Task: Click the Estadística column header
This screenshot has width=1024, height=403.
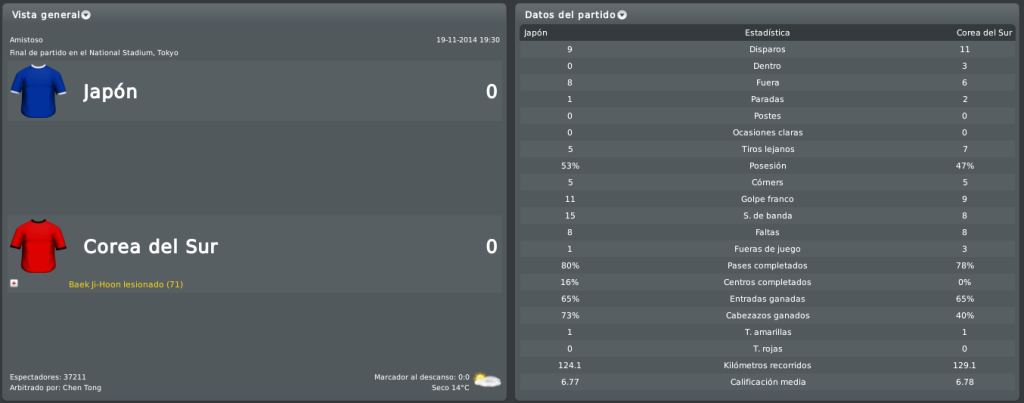Action: [767, 33]
